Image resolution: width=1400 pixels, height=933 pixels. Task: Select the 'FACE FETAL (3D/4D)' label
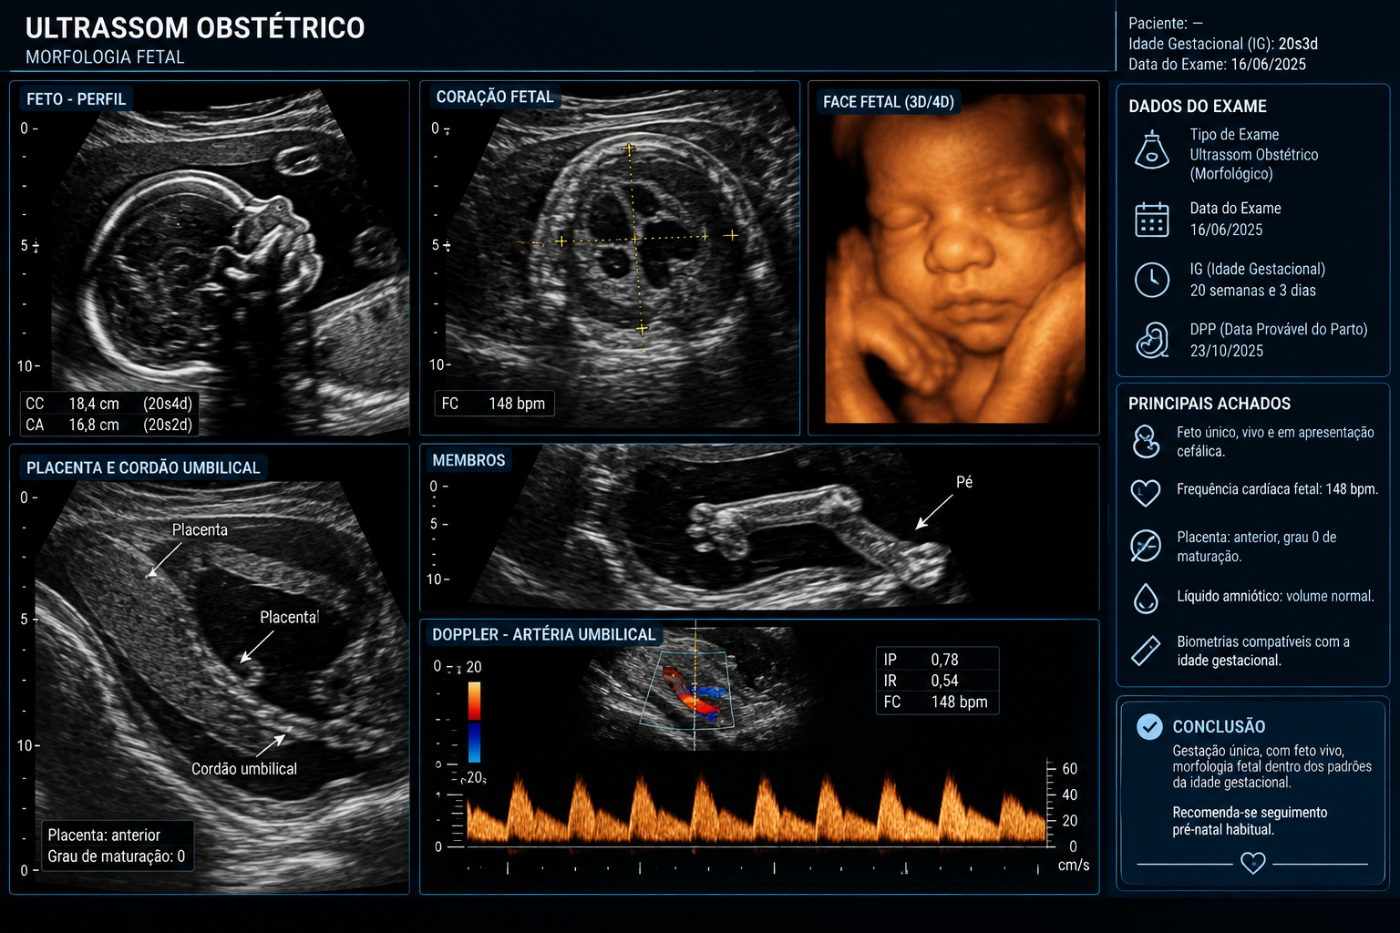tap(889, 102)
